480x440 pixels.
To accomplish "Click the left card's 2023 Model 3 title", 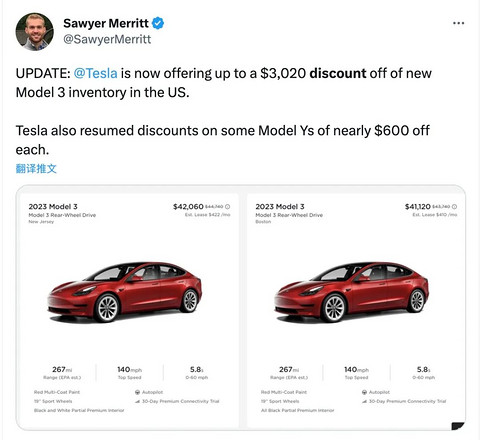I will [53, 207].
